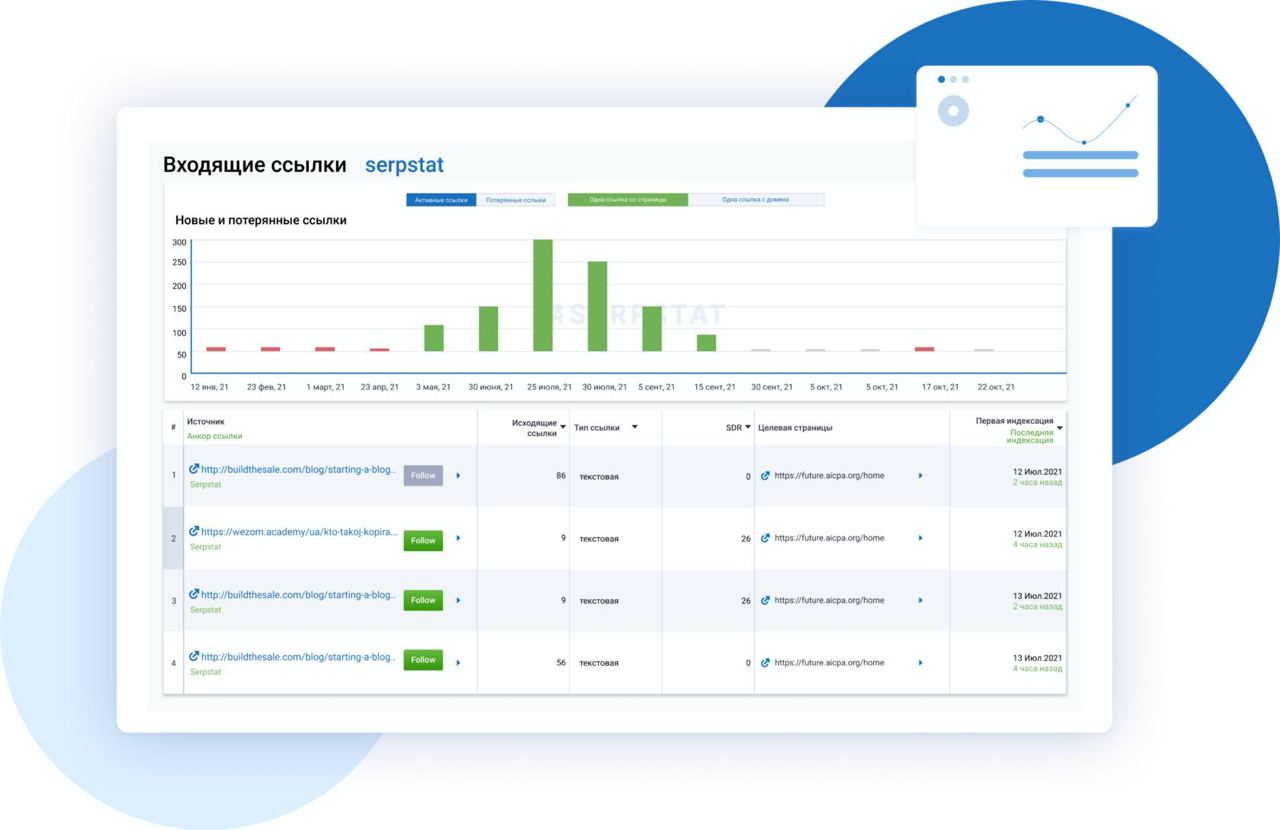Select the Одна ссылка с домена tab
The image size is (1280, 830).
pyautogui.click(x=756, y=200)
